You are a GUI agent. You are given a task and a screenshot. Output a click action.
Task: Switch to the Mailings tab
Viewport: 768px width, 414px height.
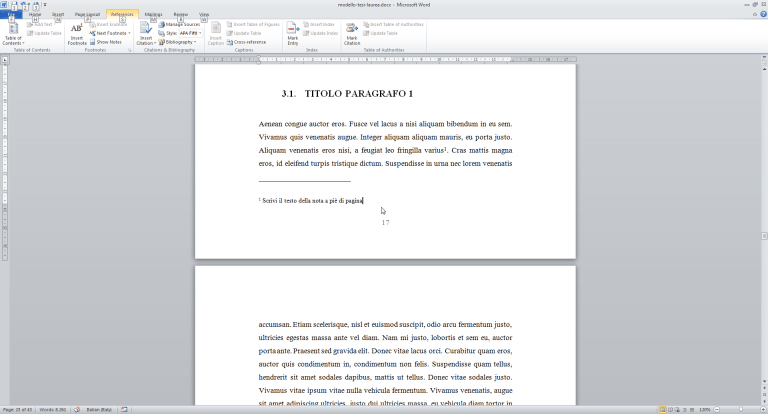coord(153,15)
